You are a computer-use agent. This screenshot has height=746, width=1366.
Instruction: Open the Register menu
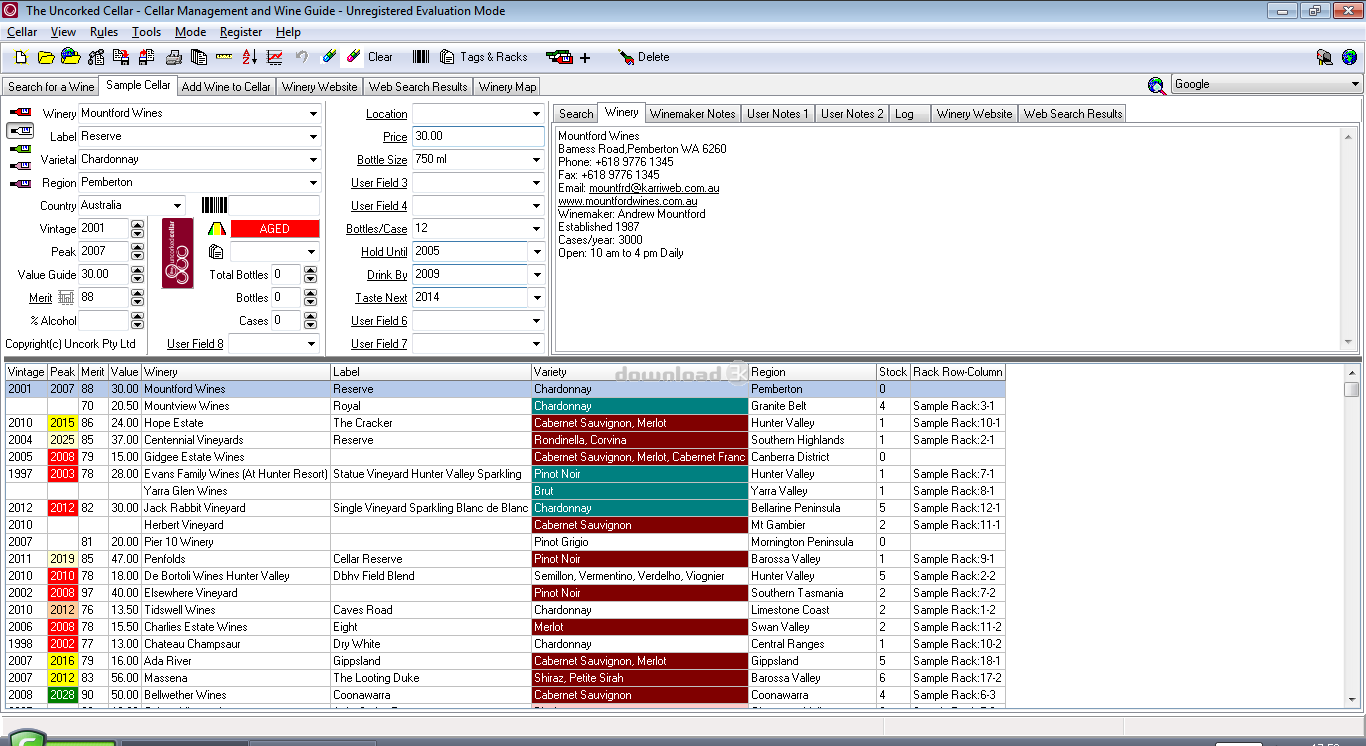tap(241, 32)
